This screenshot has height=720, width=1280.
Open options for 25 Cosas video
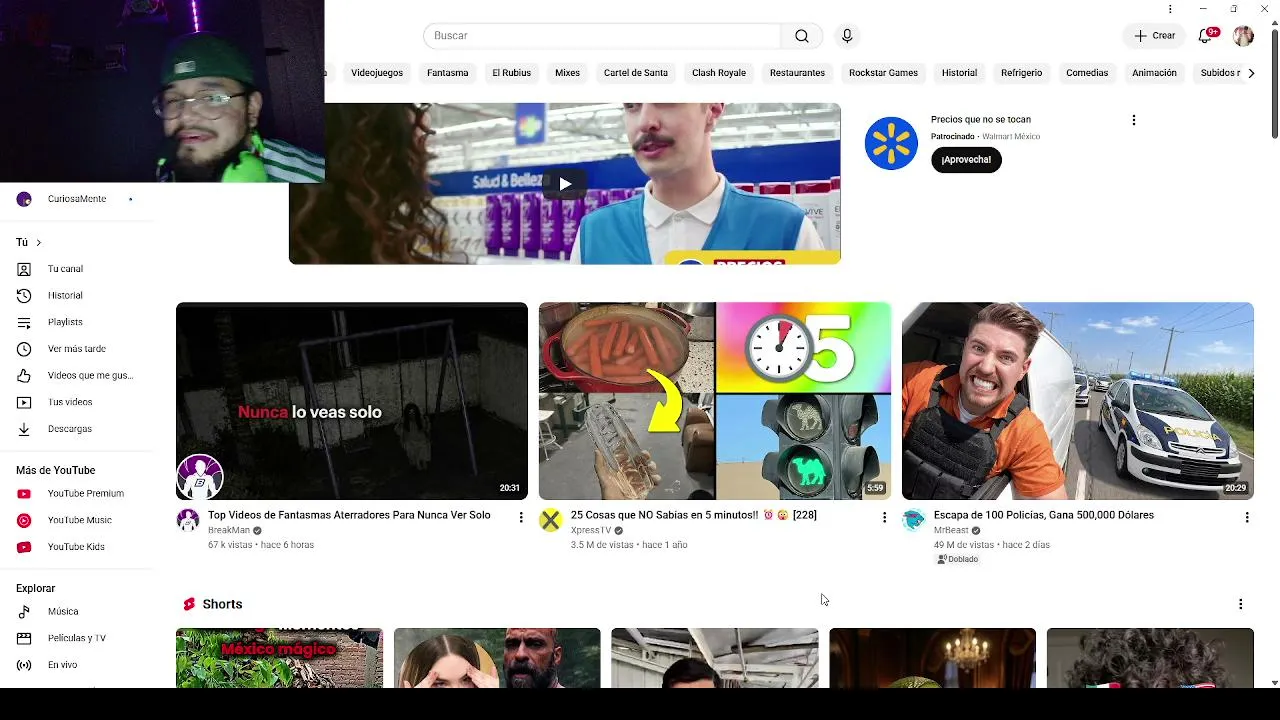point(883,517)
